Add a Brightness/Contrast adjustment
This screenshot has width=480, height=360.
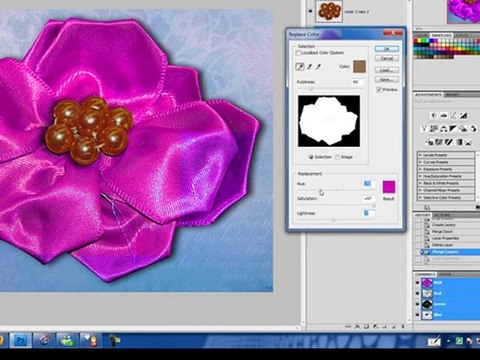pyautogui.click(x=434, y=115)
